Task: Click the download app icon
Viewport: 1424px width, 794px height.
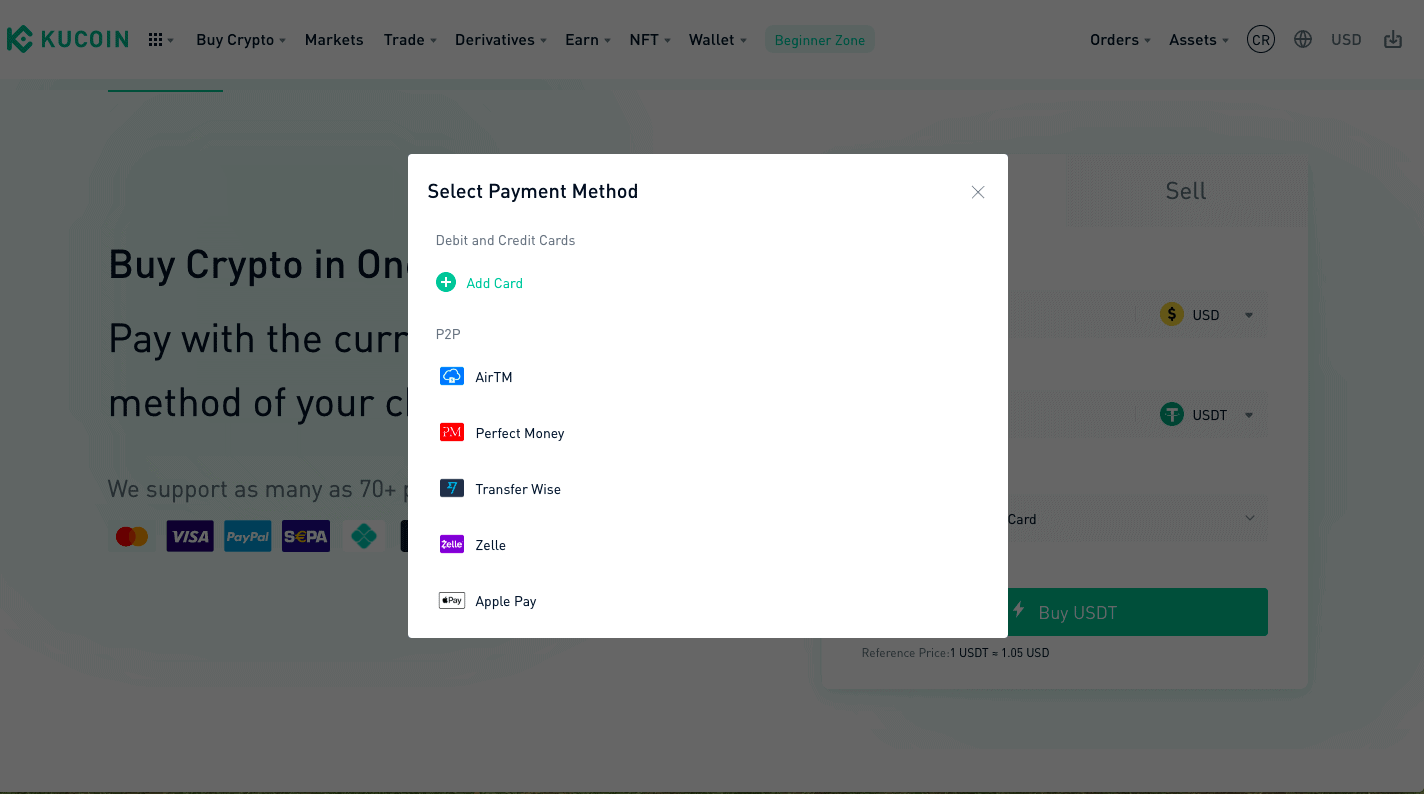Action: click(x=1393, y=40)
